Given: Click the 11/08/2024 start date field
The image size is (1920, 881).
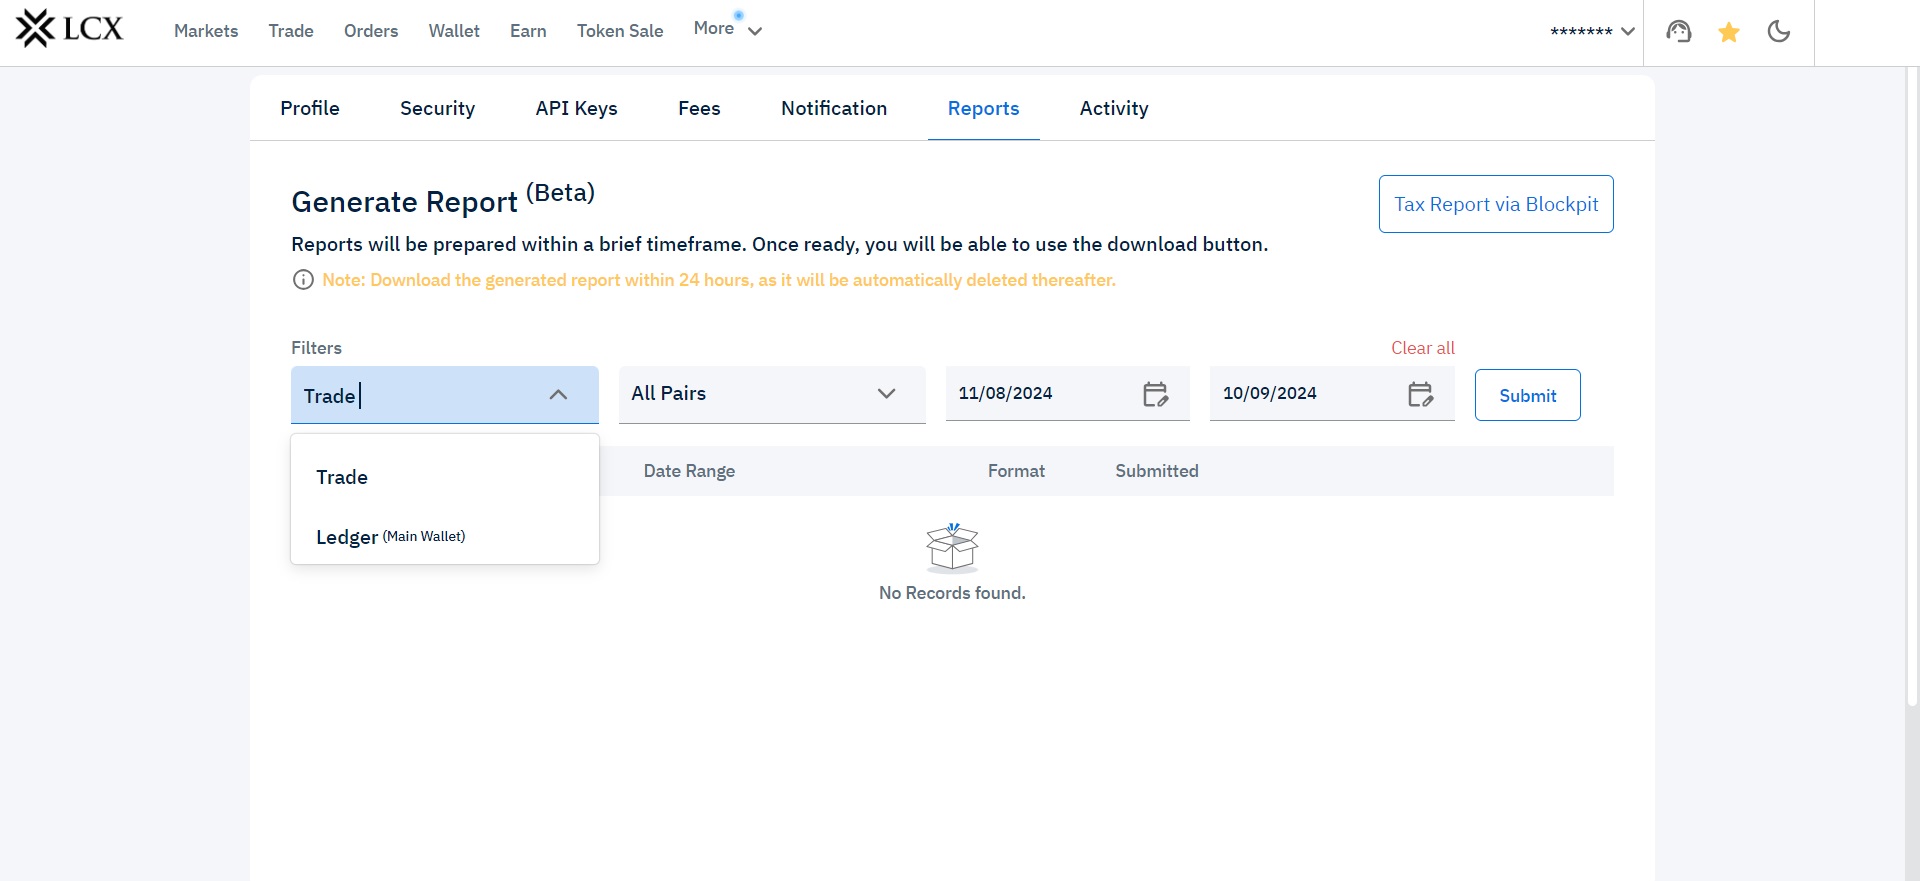Looking at the screenshot, I should tap(1040, 394).
